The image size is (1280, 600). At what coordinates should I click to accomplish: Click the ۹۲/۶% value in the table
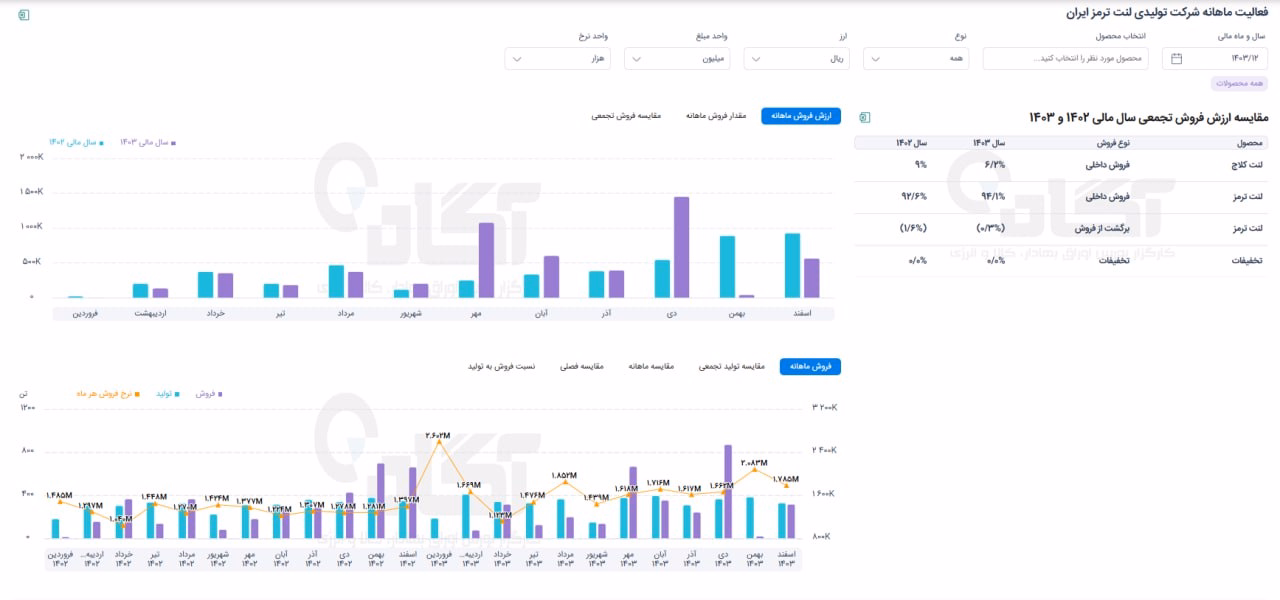[x=914, y=197]
